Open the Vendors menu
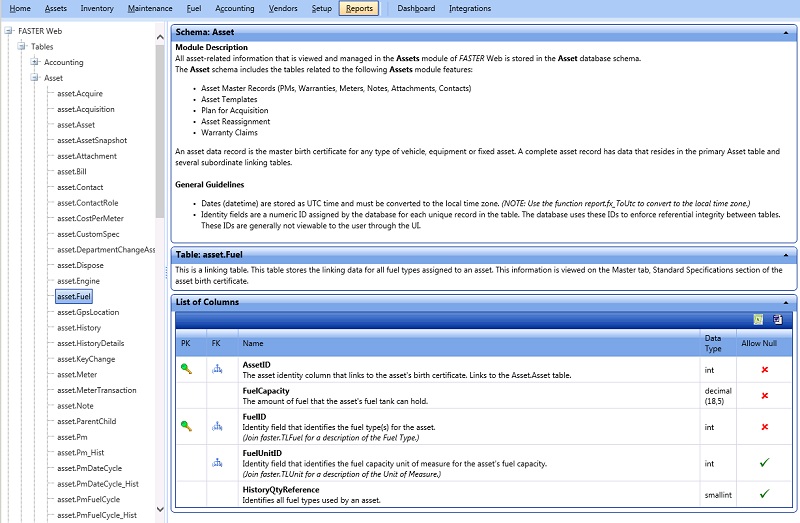Image resolution: width=800 pixels, height=523 pixels. [283, 8]
